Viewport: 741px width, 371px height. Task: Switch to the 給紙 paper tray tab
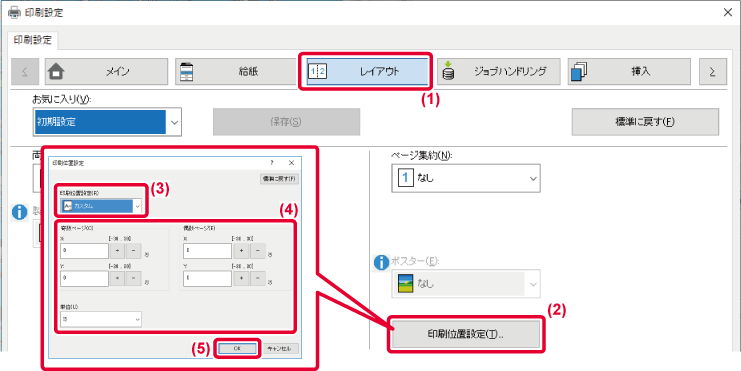235,71
